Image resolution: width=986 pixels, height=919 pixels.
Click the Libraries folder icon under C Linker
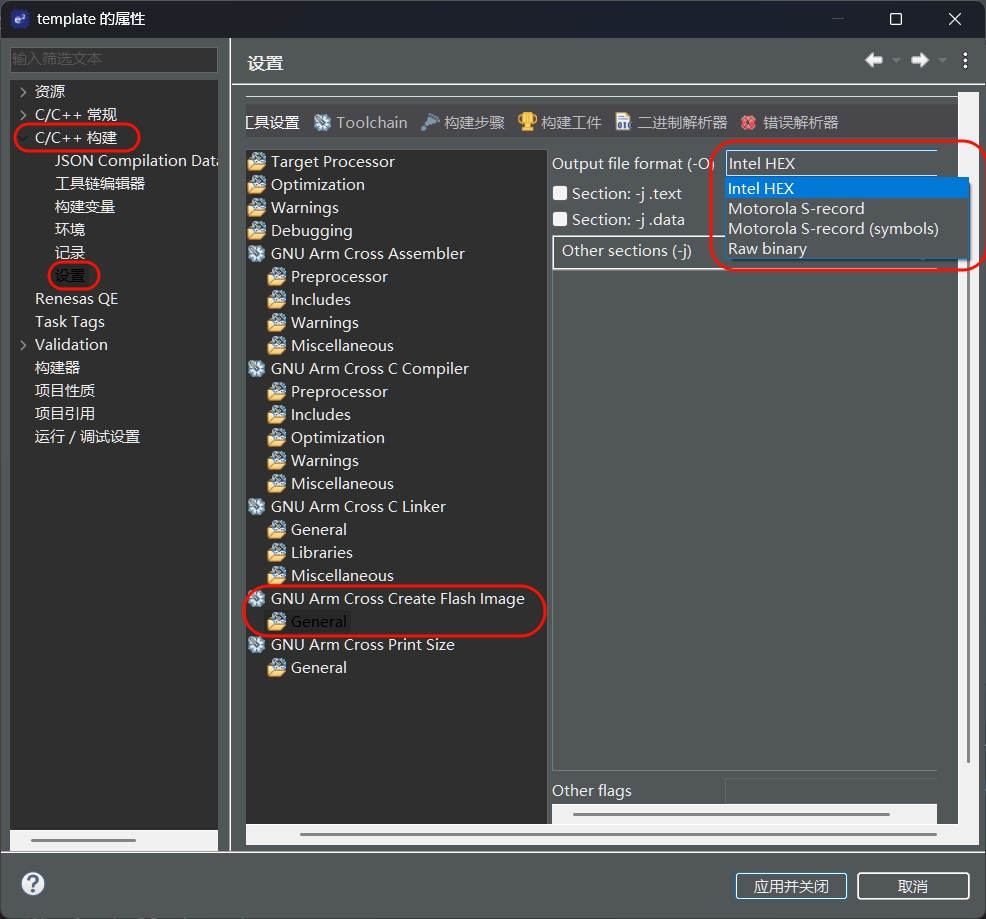click(x=277, y=553)
